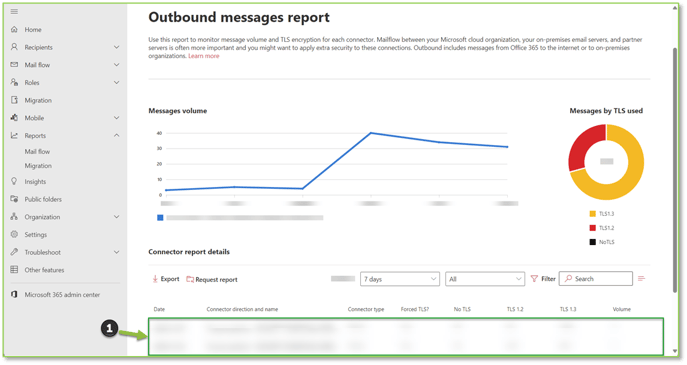This screenshot has width=687, height=365.
Task: Open the hamburger navigation menu icon
Action: pos(14,11)
